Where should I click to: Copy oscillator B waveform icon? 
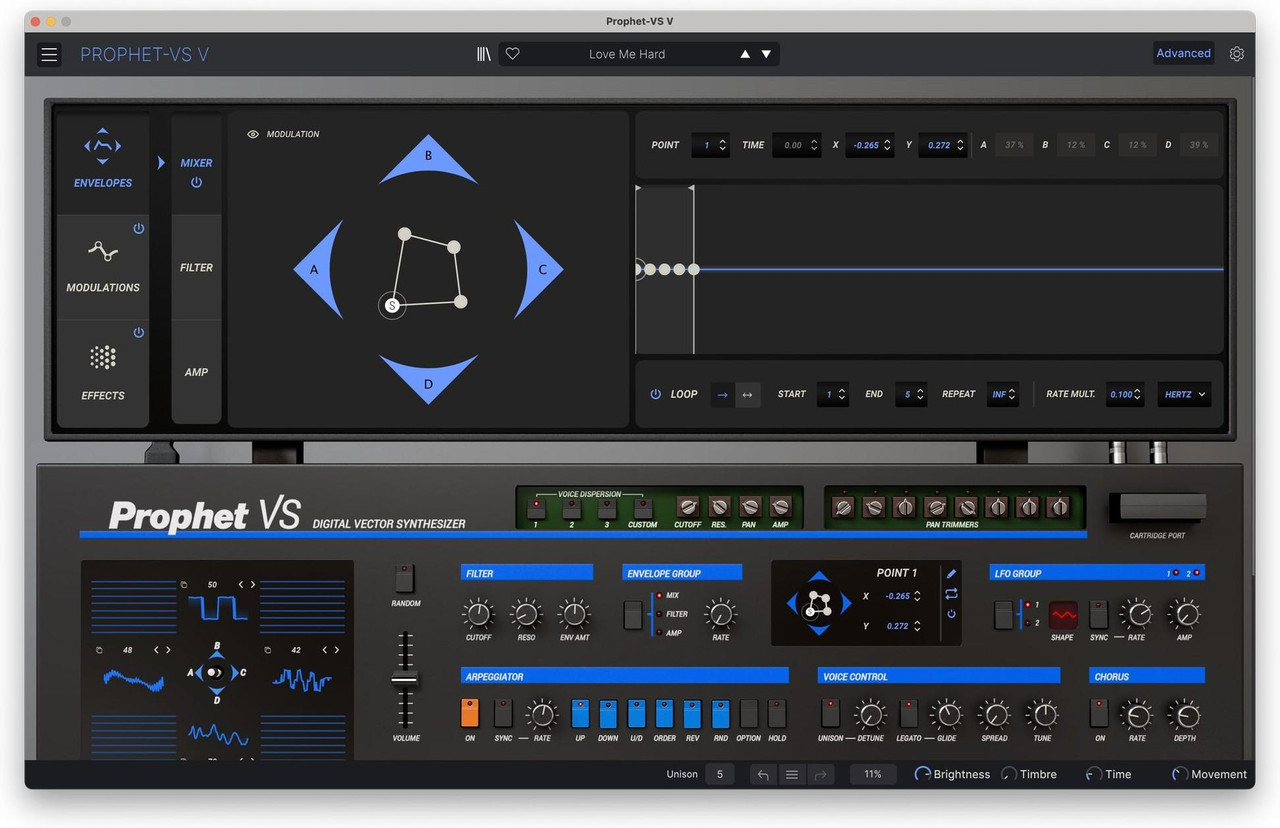tap(183, 584)
